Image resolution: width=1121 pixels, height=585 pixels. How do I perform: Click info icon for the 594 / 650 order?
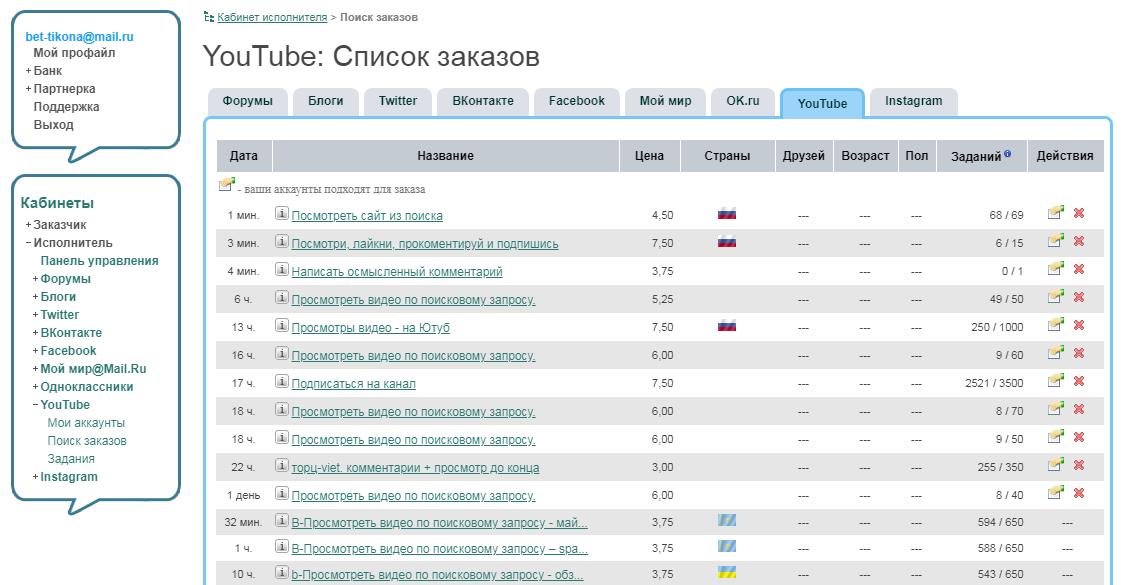click(282, 521)
